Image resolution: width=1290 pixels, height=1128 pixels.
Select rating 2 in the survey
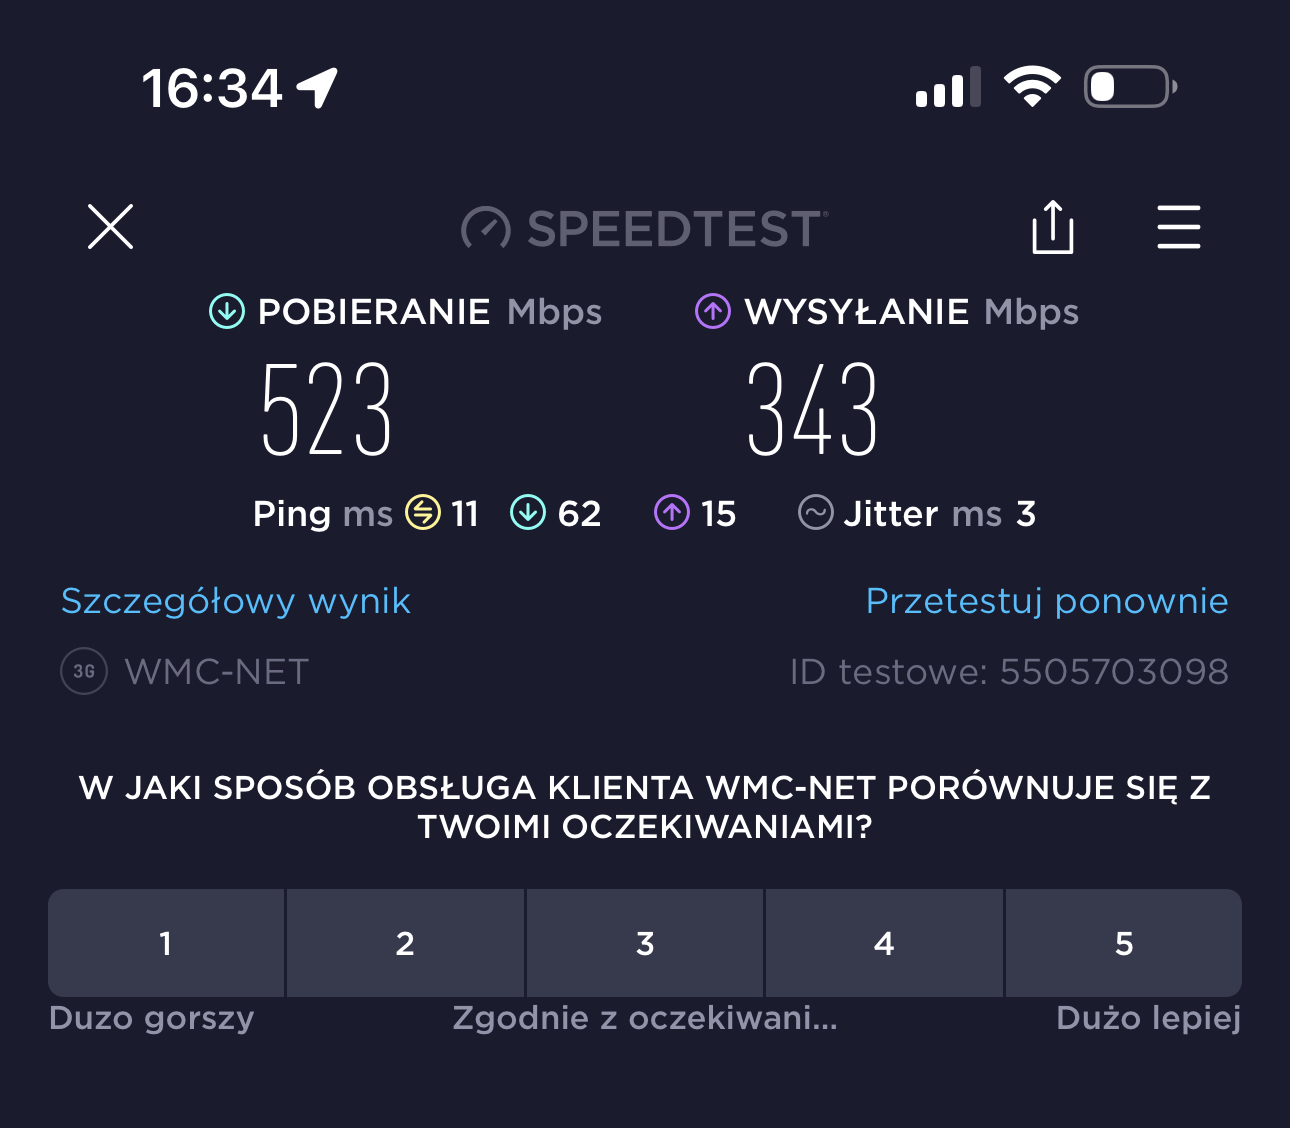(x=405, y=943)
